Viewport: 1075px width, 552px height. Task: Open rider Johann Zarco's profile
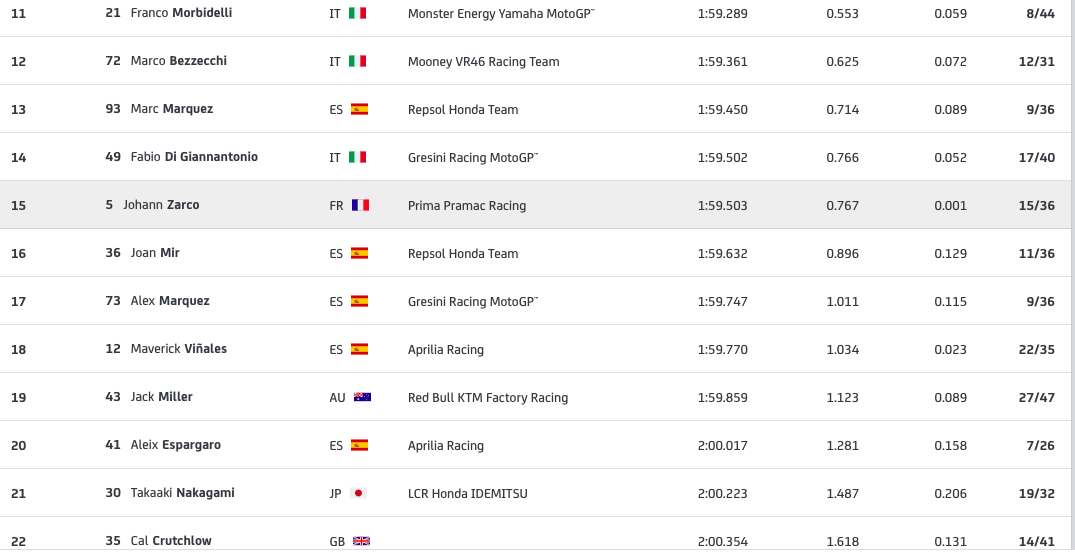(x=161, y=205)
